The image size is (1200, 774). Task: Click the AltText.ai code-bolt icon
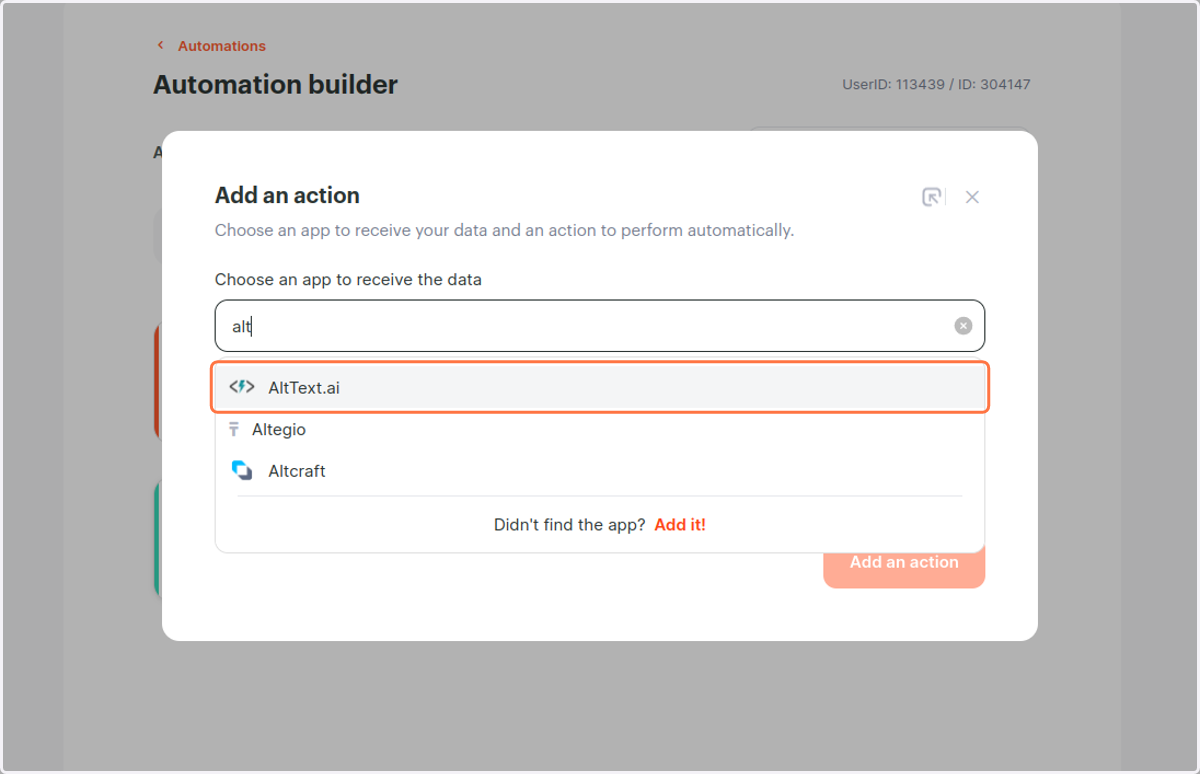tap(242, 387)
